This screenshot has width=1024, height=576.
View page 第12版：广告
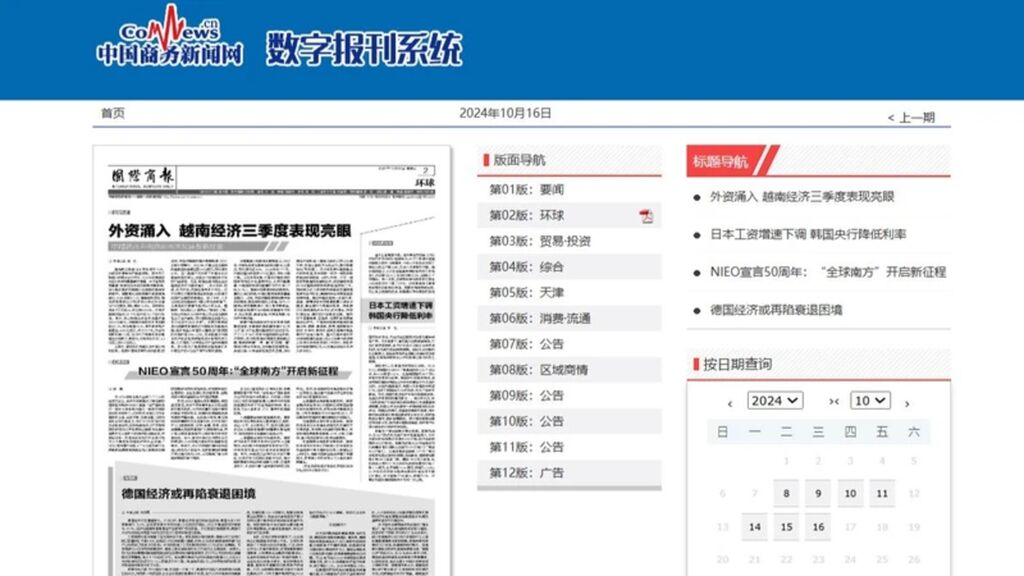pyautogui.click(x=526, y=473)
